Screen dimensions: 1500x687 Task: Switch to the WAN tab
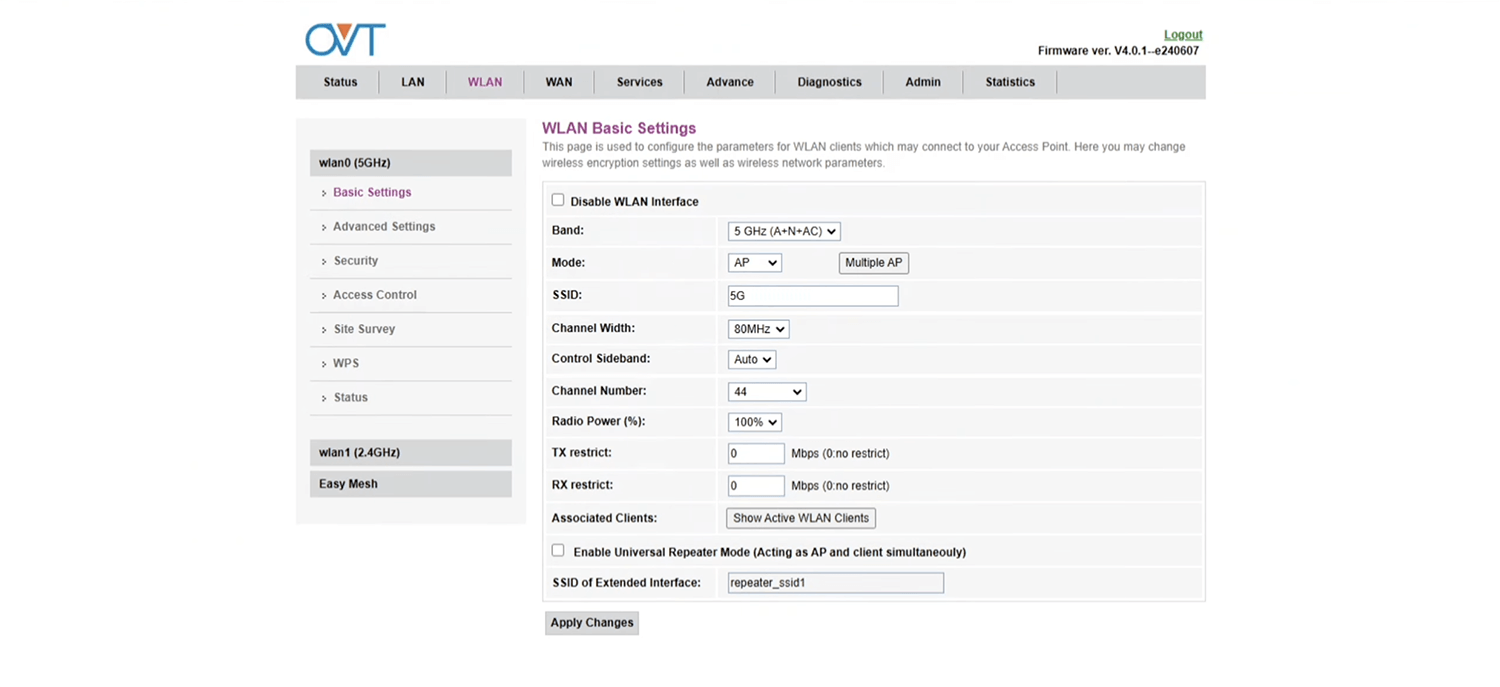(558, 82)
